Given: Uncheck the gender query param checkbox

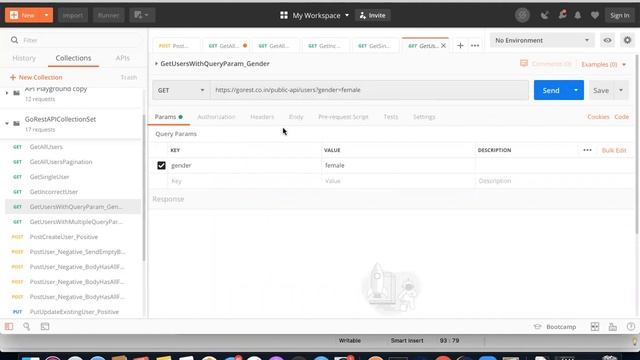Looking at the screenshot, I should point(161,165).
